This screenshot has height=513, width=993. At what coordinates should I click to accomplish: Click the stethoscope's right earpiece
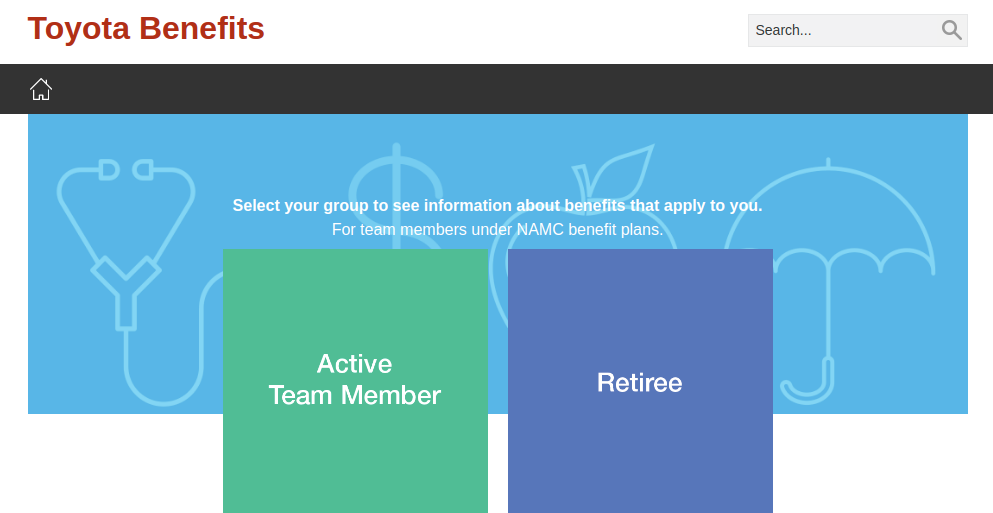[x=143, y=170]
